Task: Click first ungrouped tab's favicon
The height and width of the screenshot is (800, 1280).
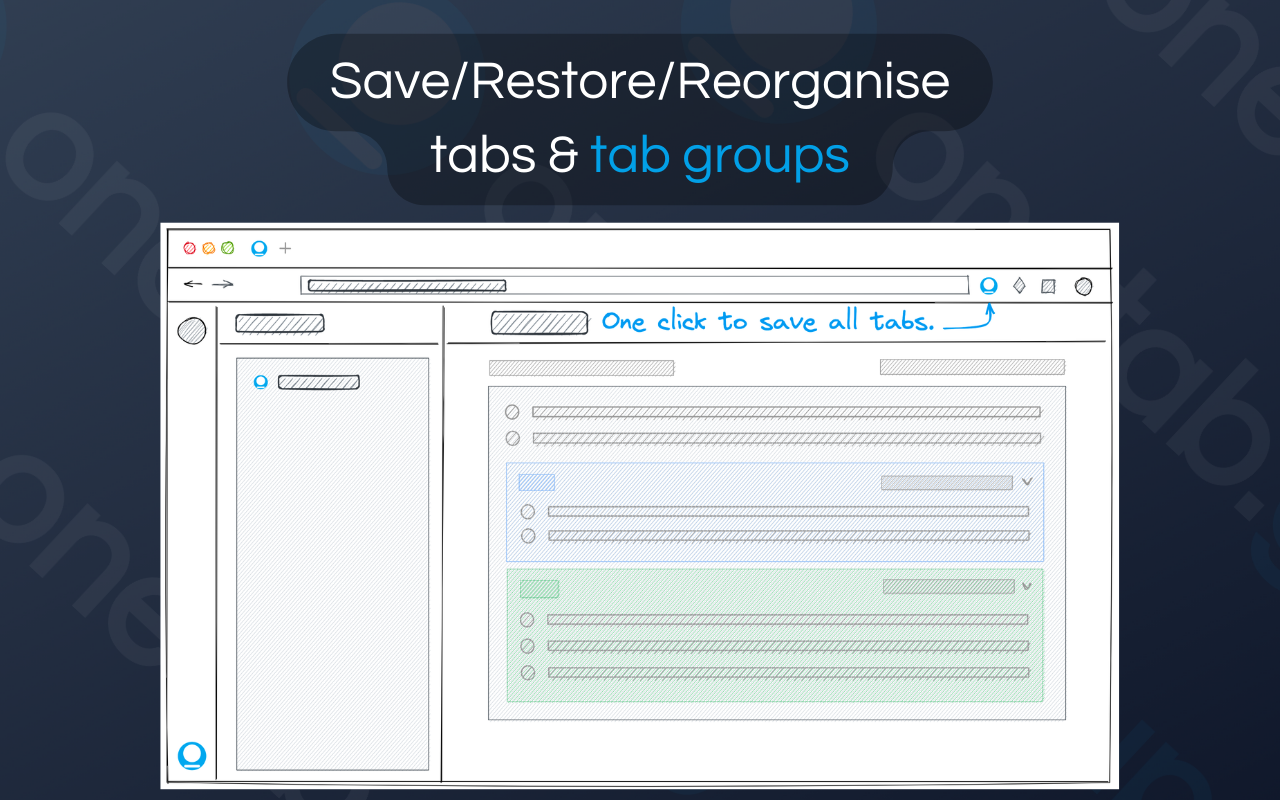Action: 512,411
